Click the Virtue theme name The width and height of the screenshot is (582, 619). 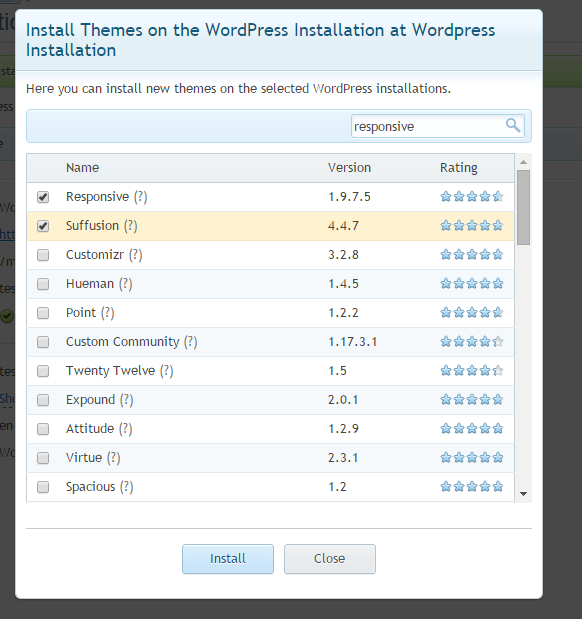pos(84,458)
